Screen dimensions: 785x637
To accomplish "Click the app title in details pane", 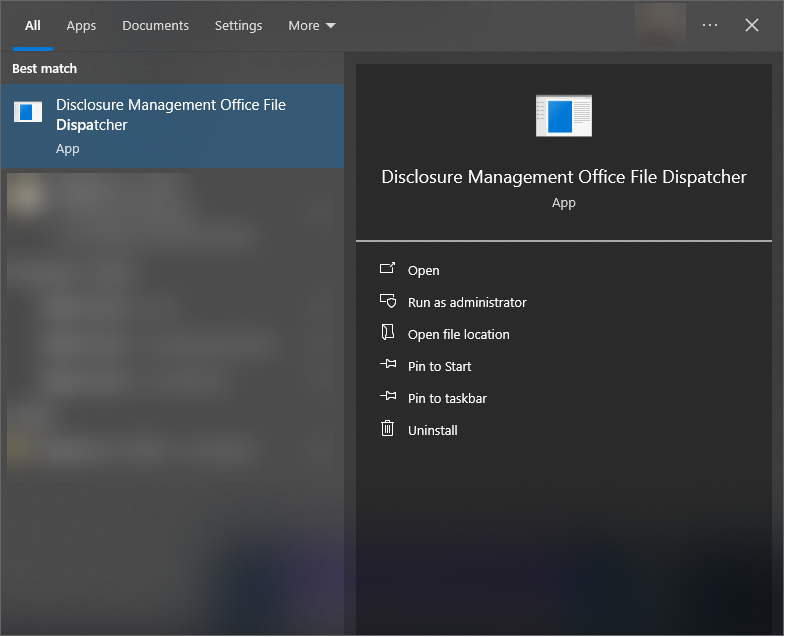I will 564,177.
